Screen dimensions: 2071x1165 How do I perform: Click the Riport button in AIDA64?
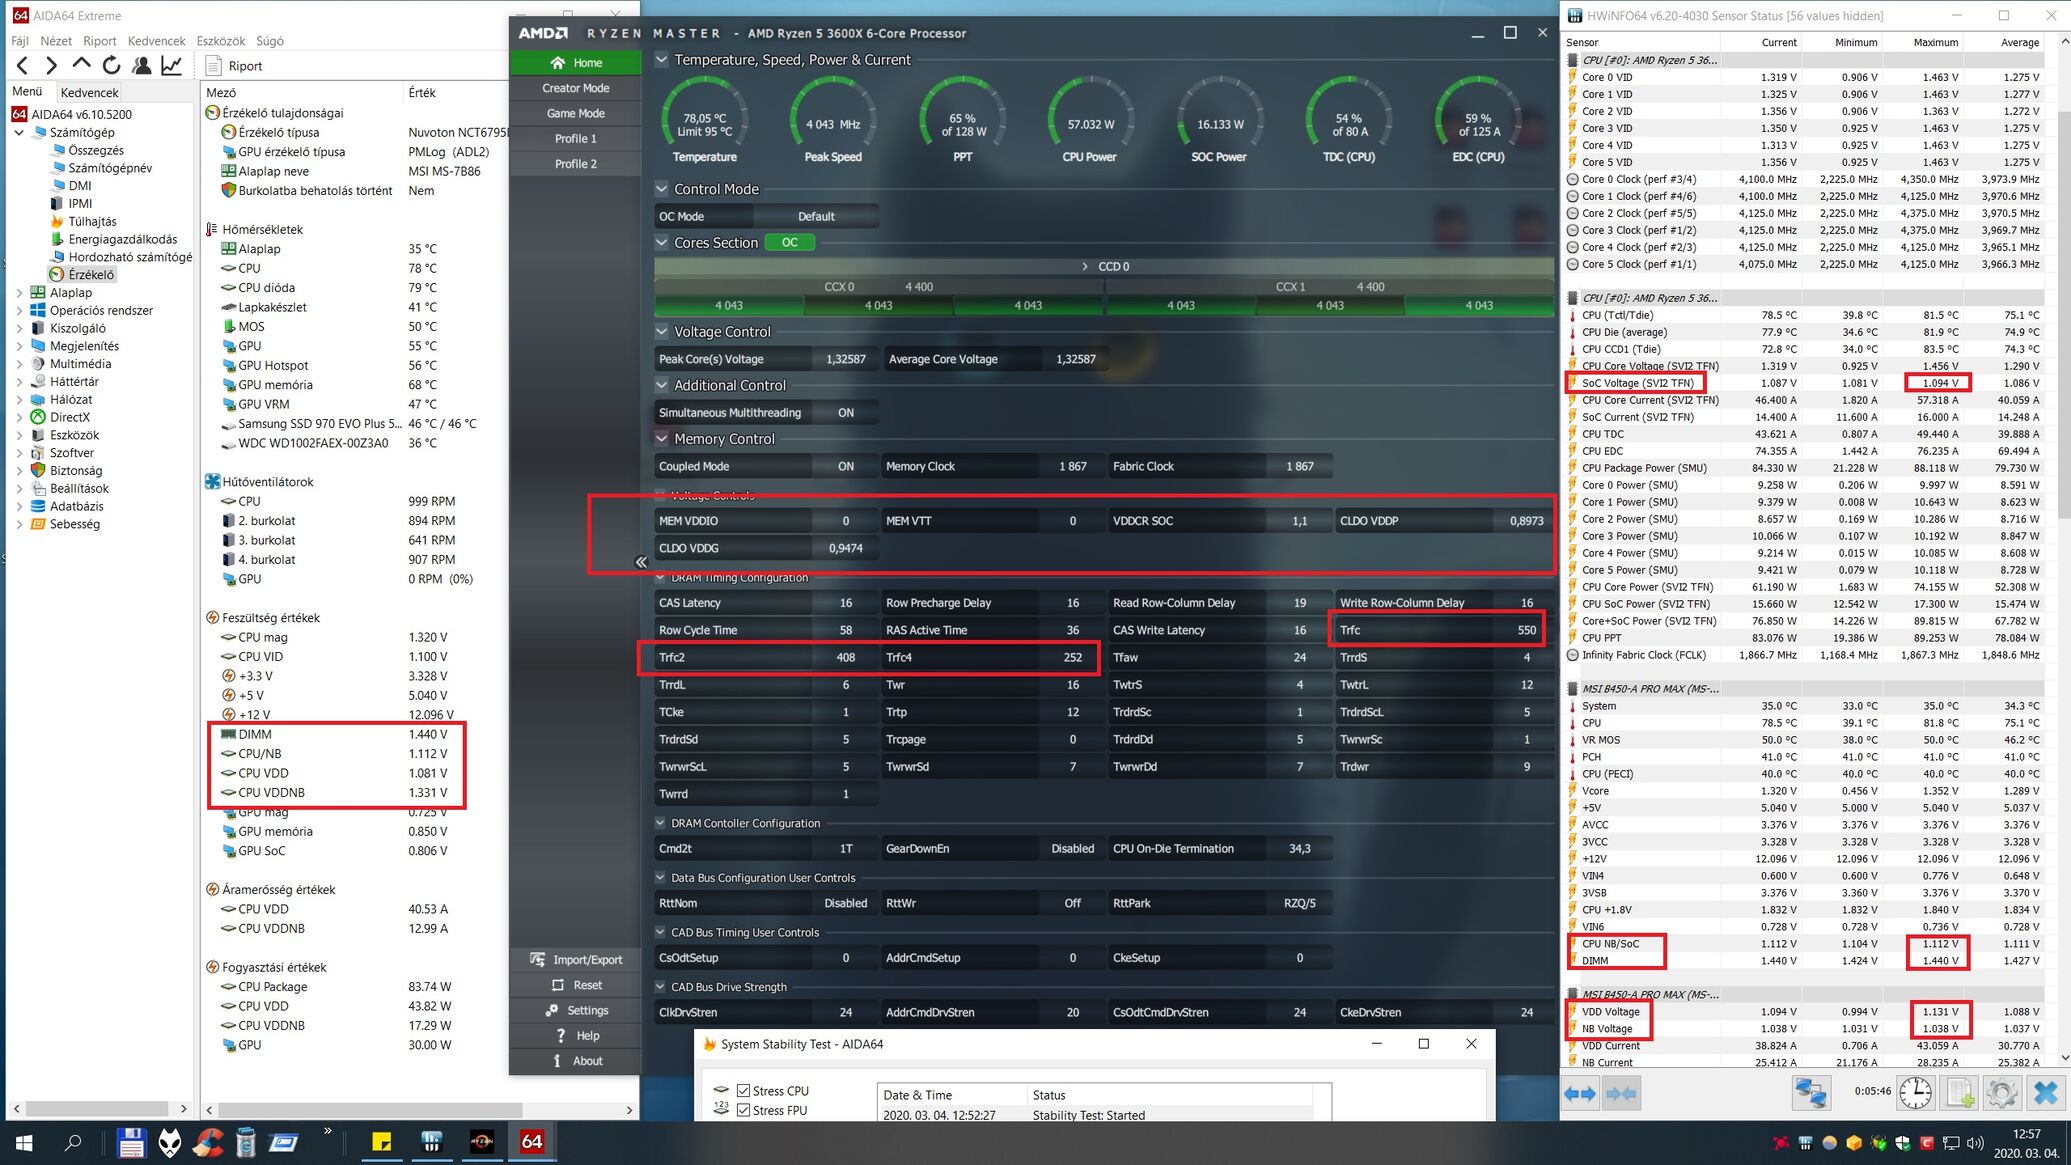coord(234,66)
